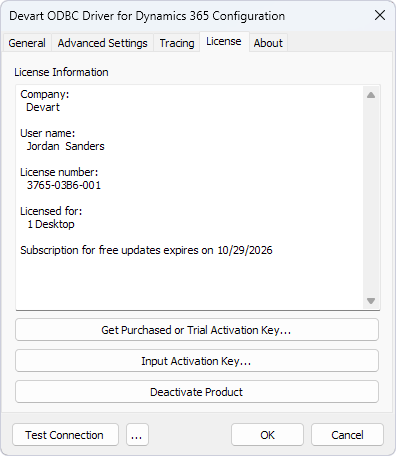Click Deactivate Product button
This screenshot has height=456, width=396.
point(197,392)
